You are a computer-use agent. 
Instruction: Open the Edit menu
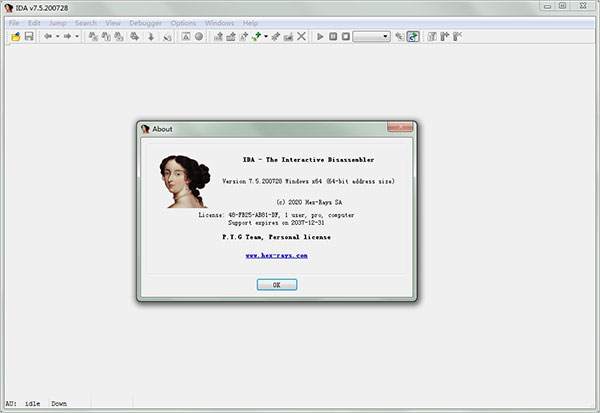[x=34, y=23]
